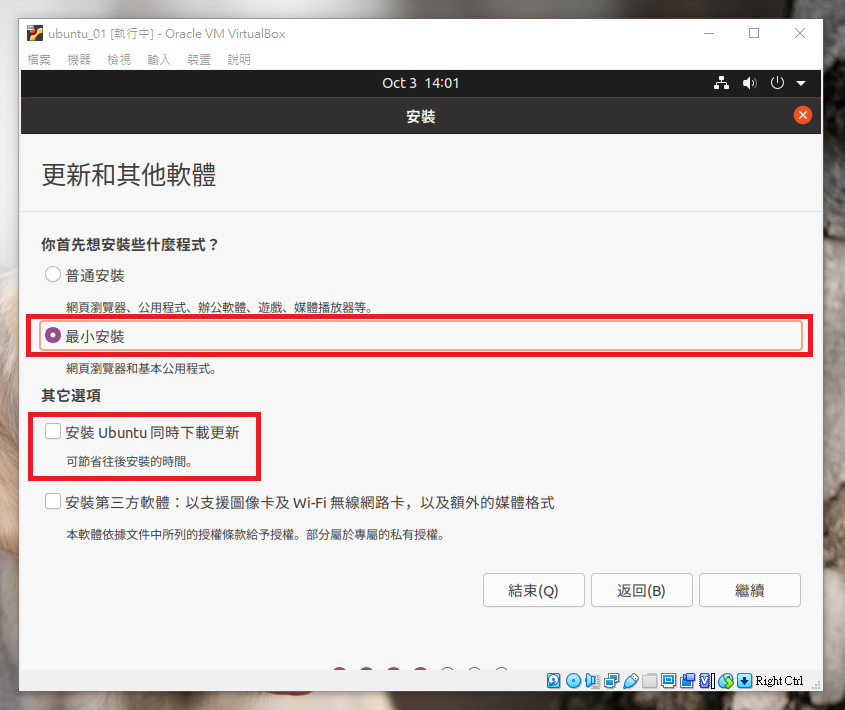Open the 機器 menu

79,59
